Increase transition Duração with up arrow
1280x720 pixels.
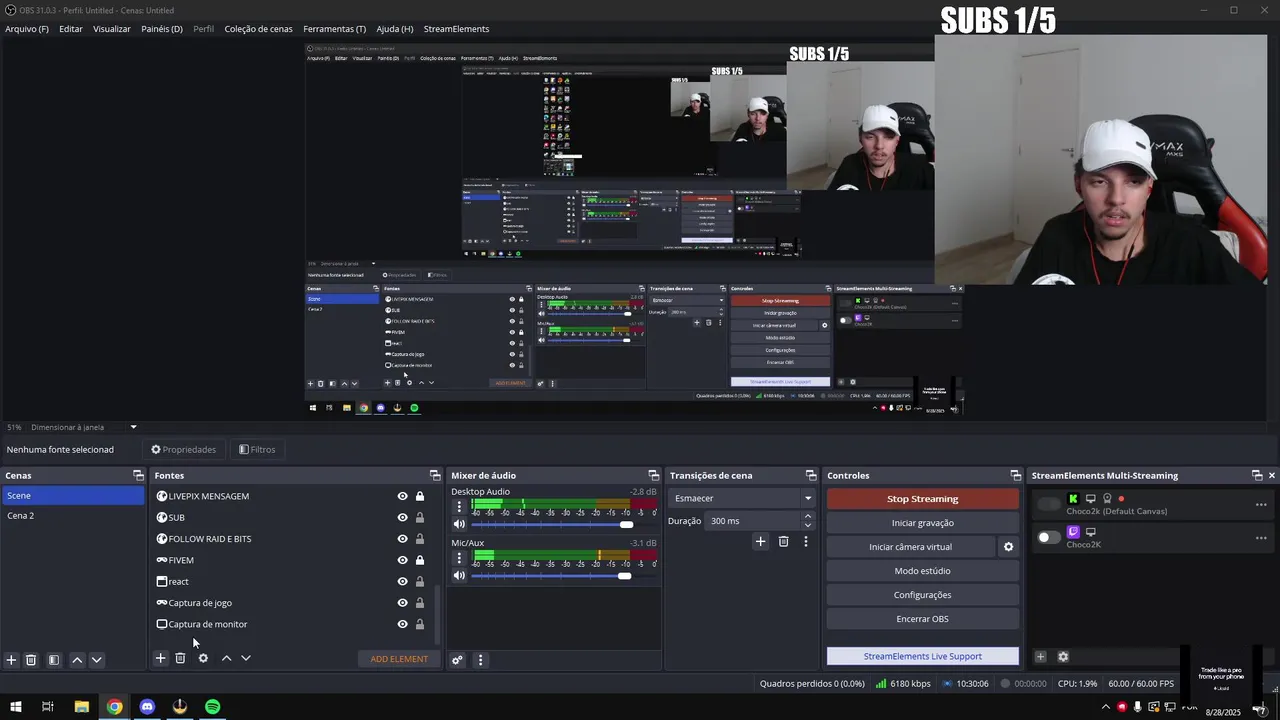tap(808, 516)
